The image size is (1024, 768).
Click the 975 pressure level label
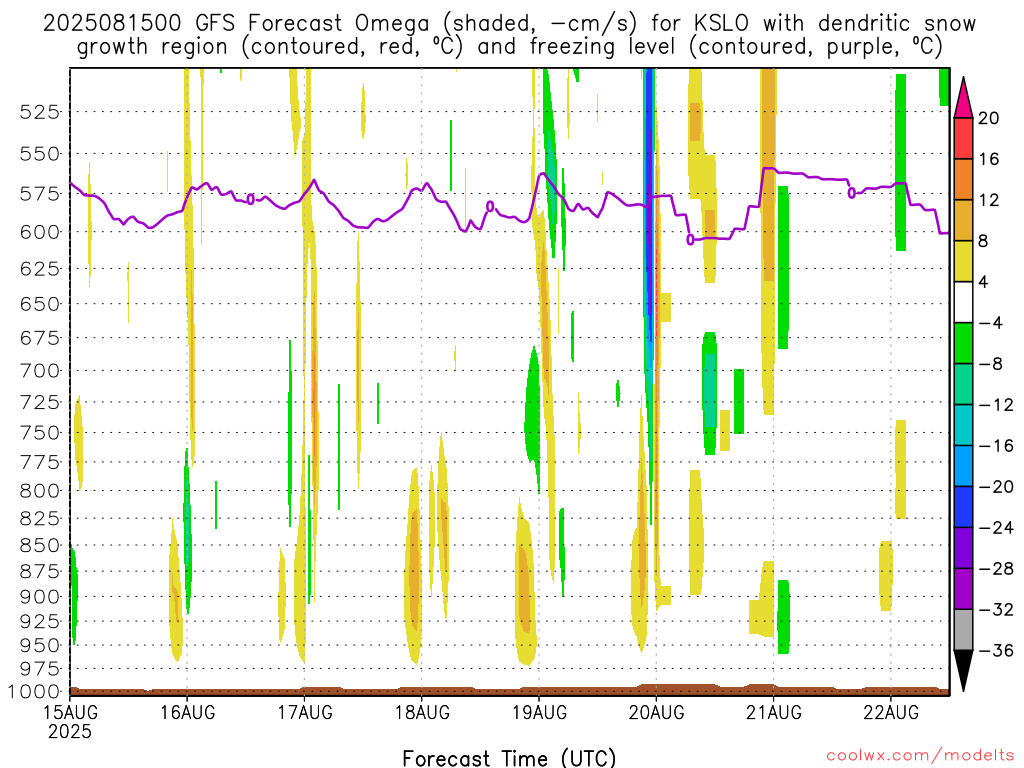coord(39,669)
